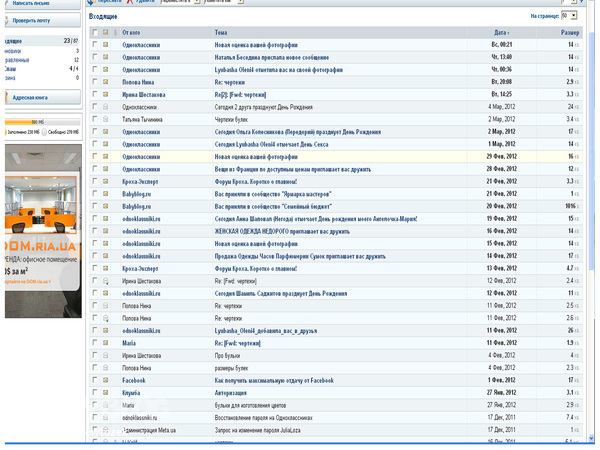Sort messages by Тема column header
Screen dimensions: 600x450
pyautogui.click(x=221, y=33)
